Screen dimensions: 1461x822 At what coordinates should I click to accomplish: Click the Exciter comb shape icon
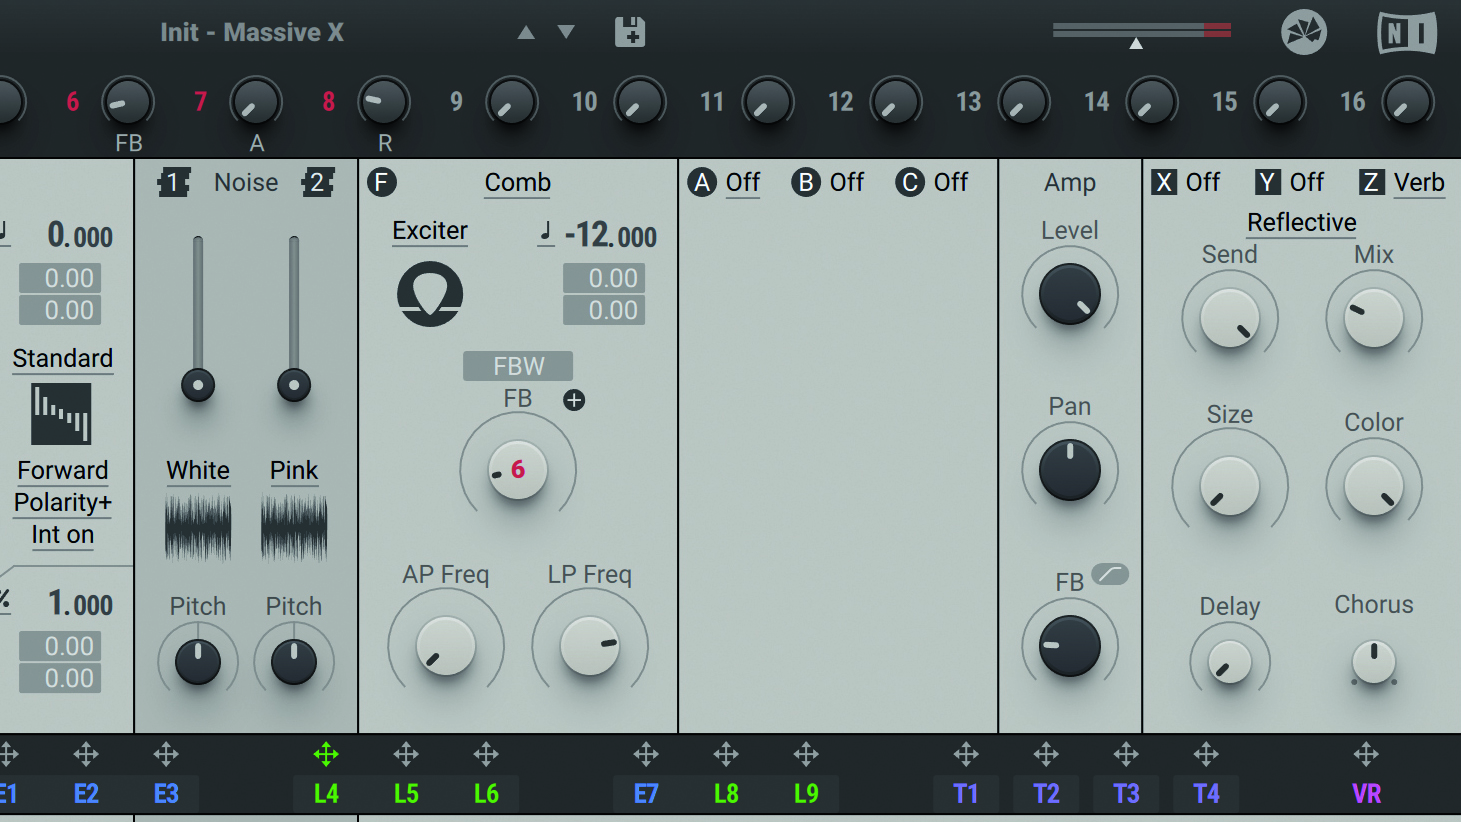click(430, 294)
